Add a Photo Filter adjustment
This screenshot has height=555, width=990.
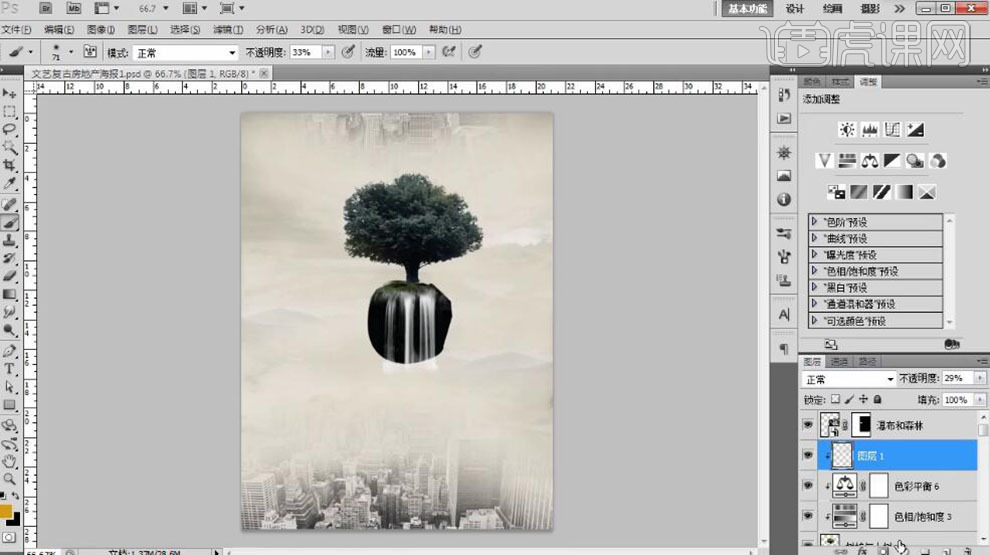coord(915,161)
